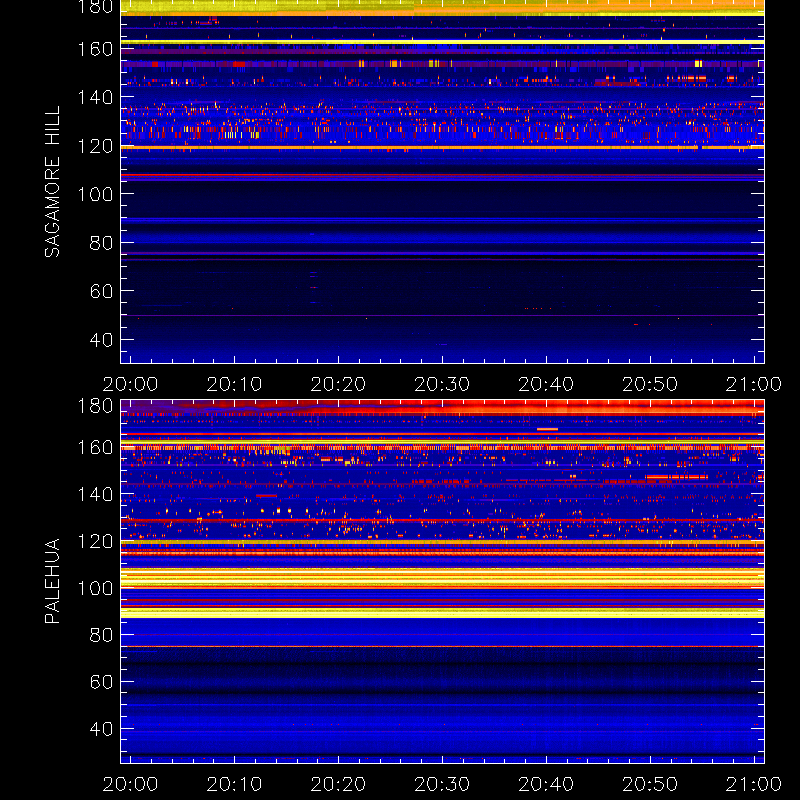Image resolution: width=800 pixels, height=800 pixels.
Task: Click inside the Palehua spectrogram plot
Action: pos(442,582)
